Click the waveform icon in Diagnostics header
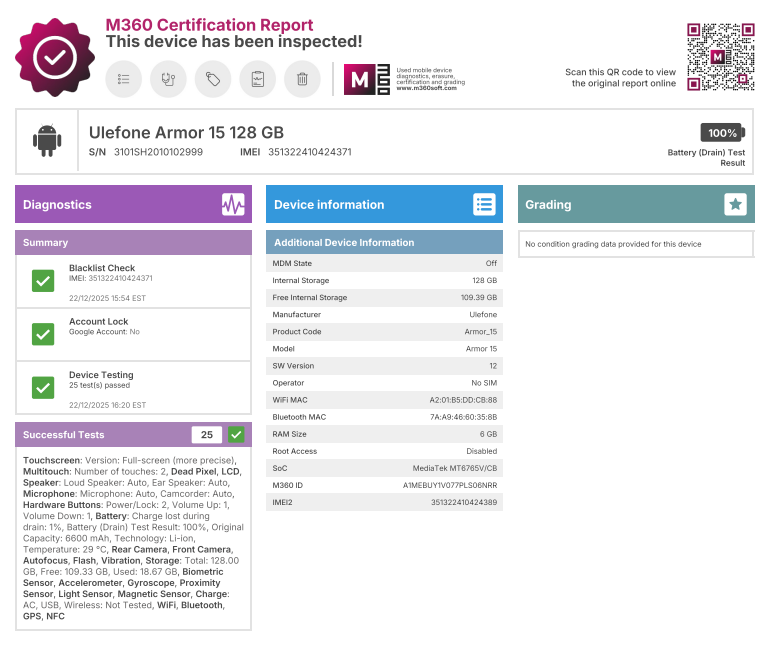 click(233, 204)
